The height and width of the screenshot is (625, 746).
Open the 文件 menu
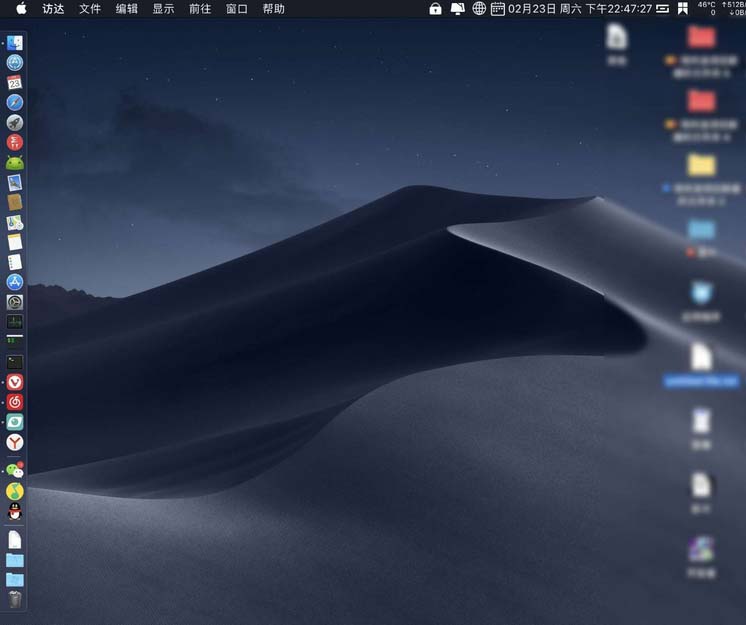point(90,9)
